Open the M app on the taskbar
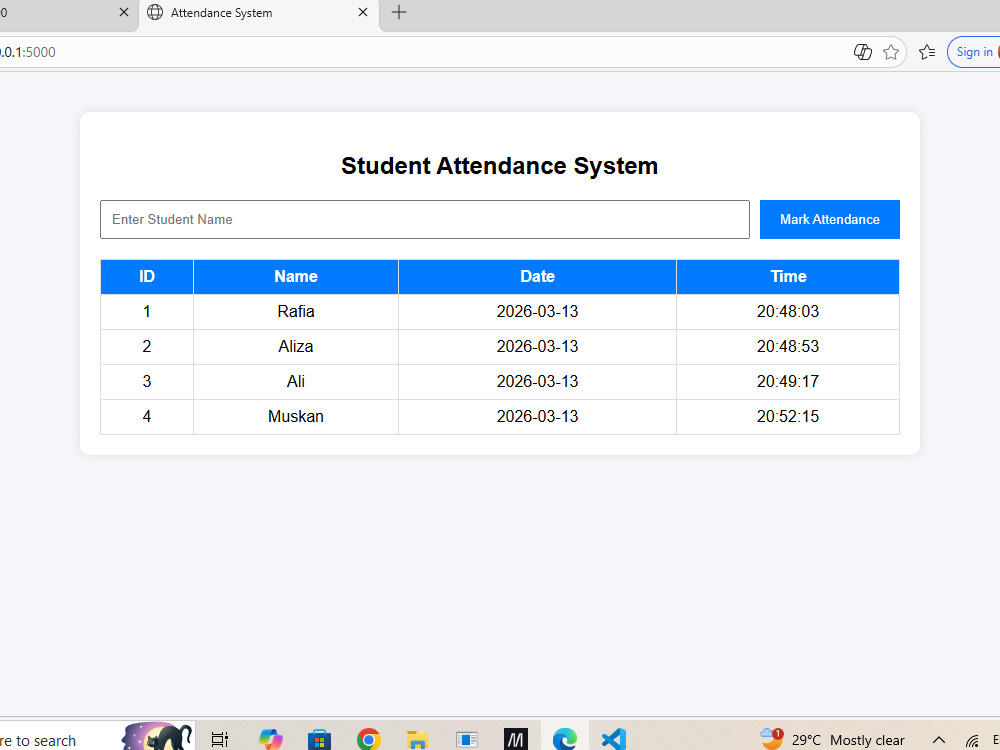Image resolution: width=1000 pixels, height=750 pixels. (x=515, y=739)
